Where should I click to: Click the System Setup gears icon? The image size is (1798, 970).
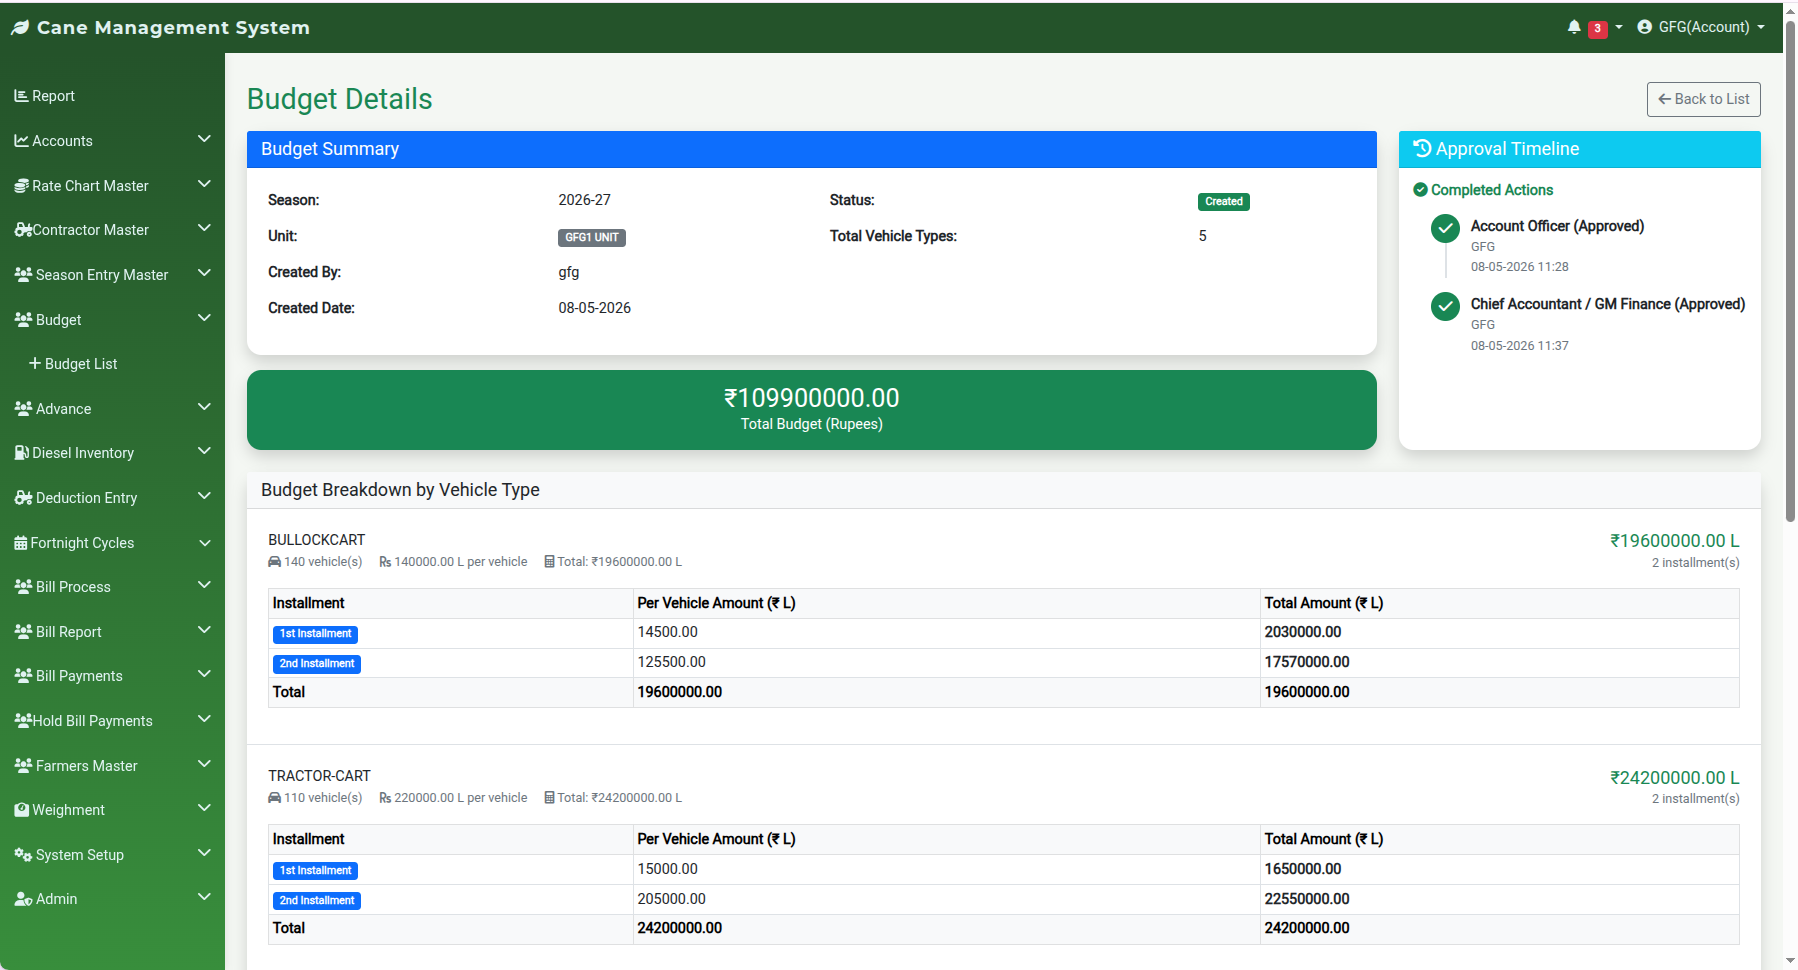(23, 855)
